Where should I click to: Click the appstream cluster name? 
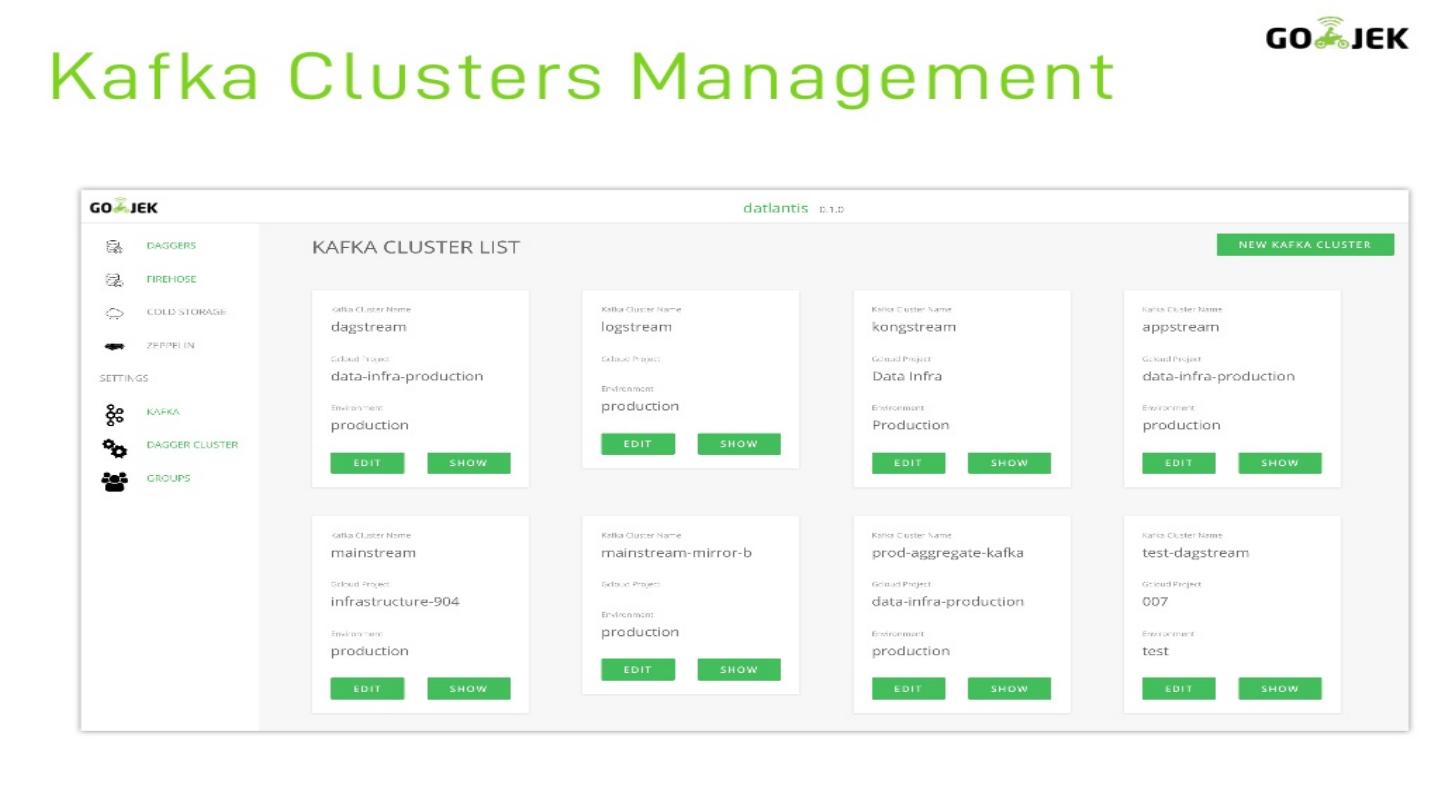(1181, 327)
